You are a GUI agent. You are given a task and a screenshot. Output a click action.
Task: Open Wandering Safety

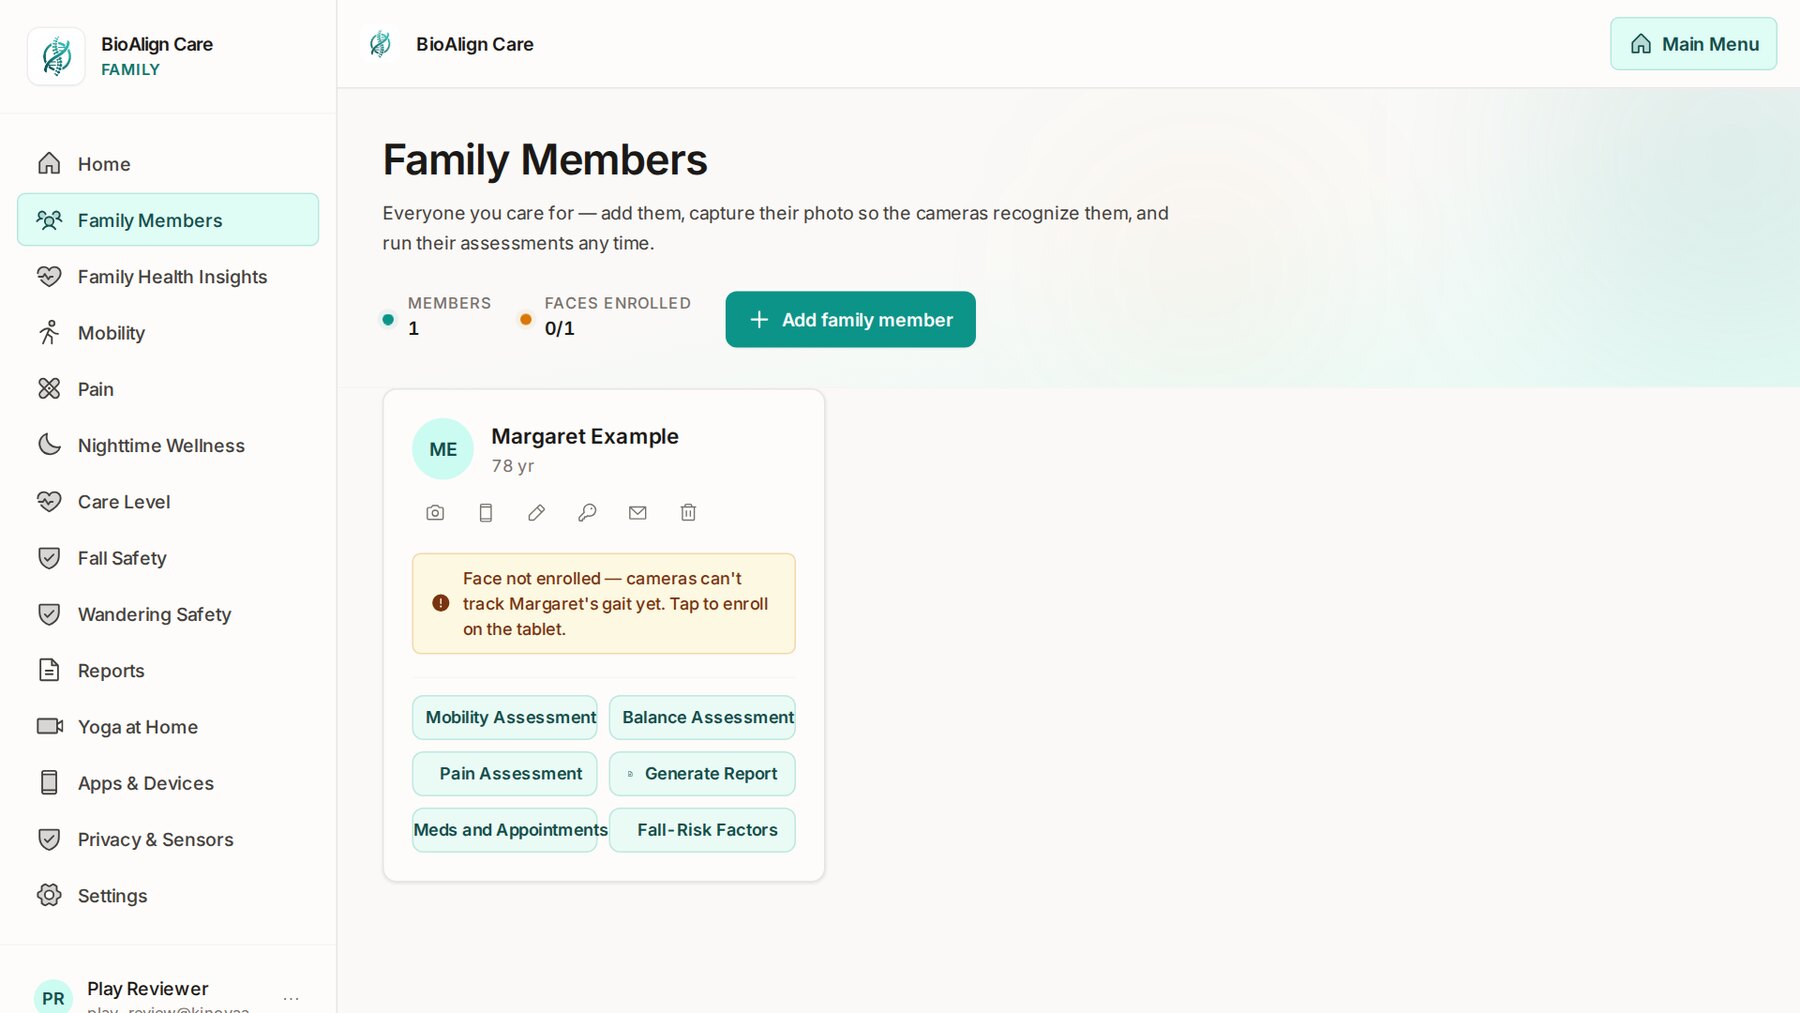(x=168, y=614)
